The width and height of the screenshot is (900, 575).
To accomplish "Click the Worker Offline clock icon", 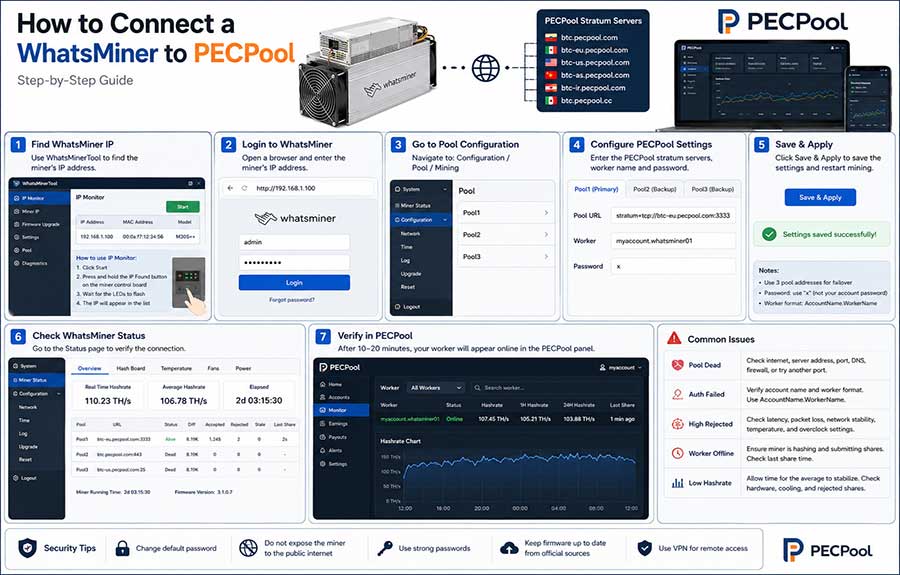I will tap(677, 453).
